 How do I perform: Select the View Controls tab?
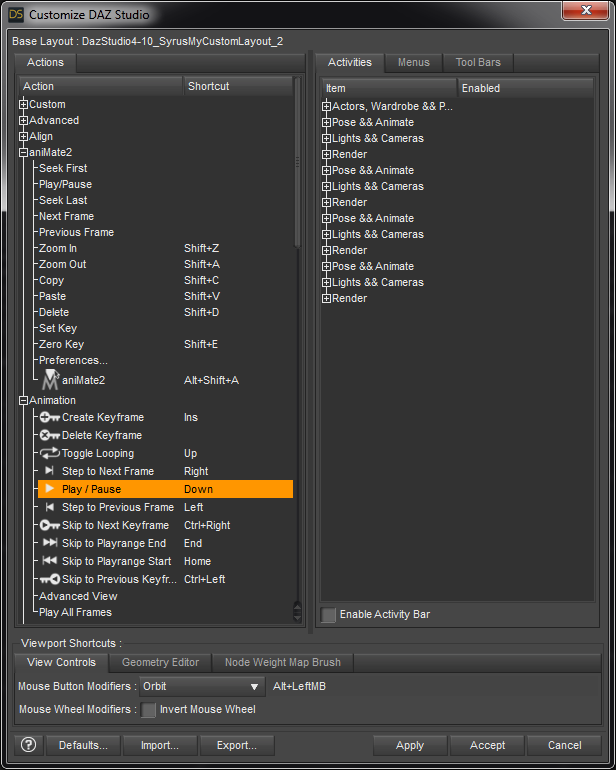pyautogui.click(x=61, y=662)
